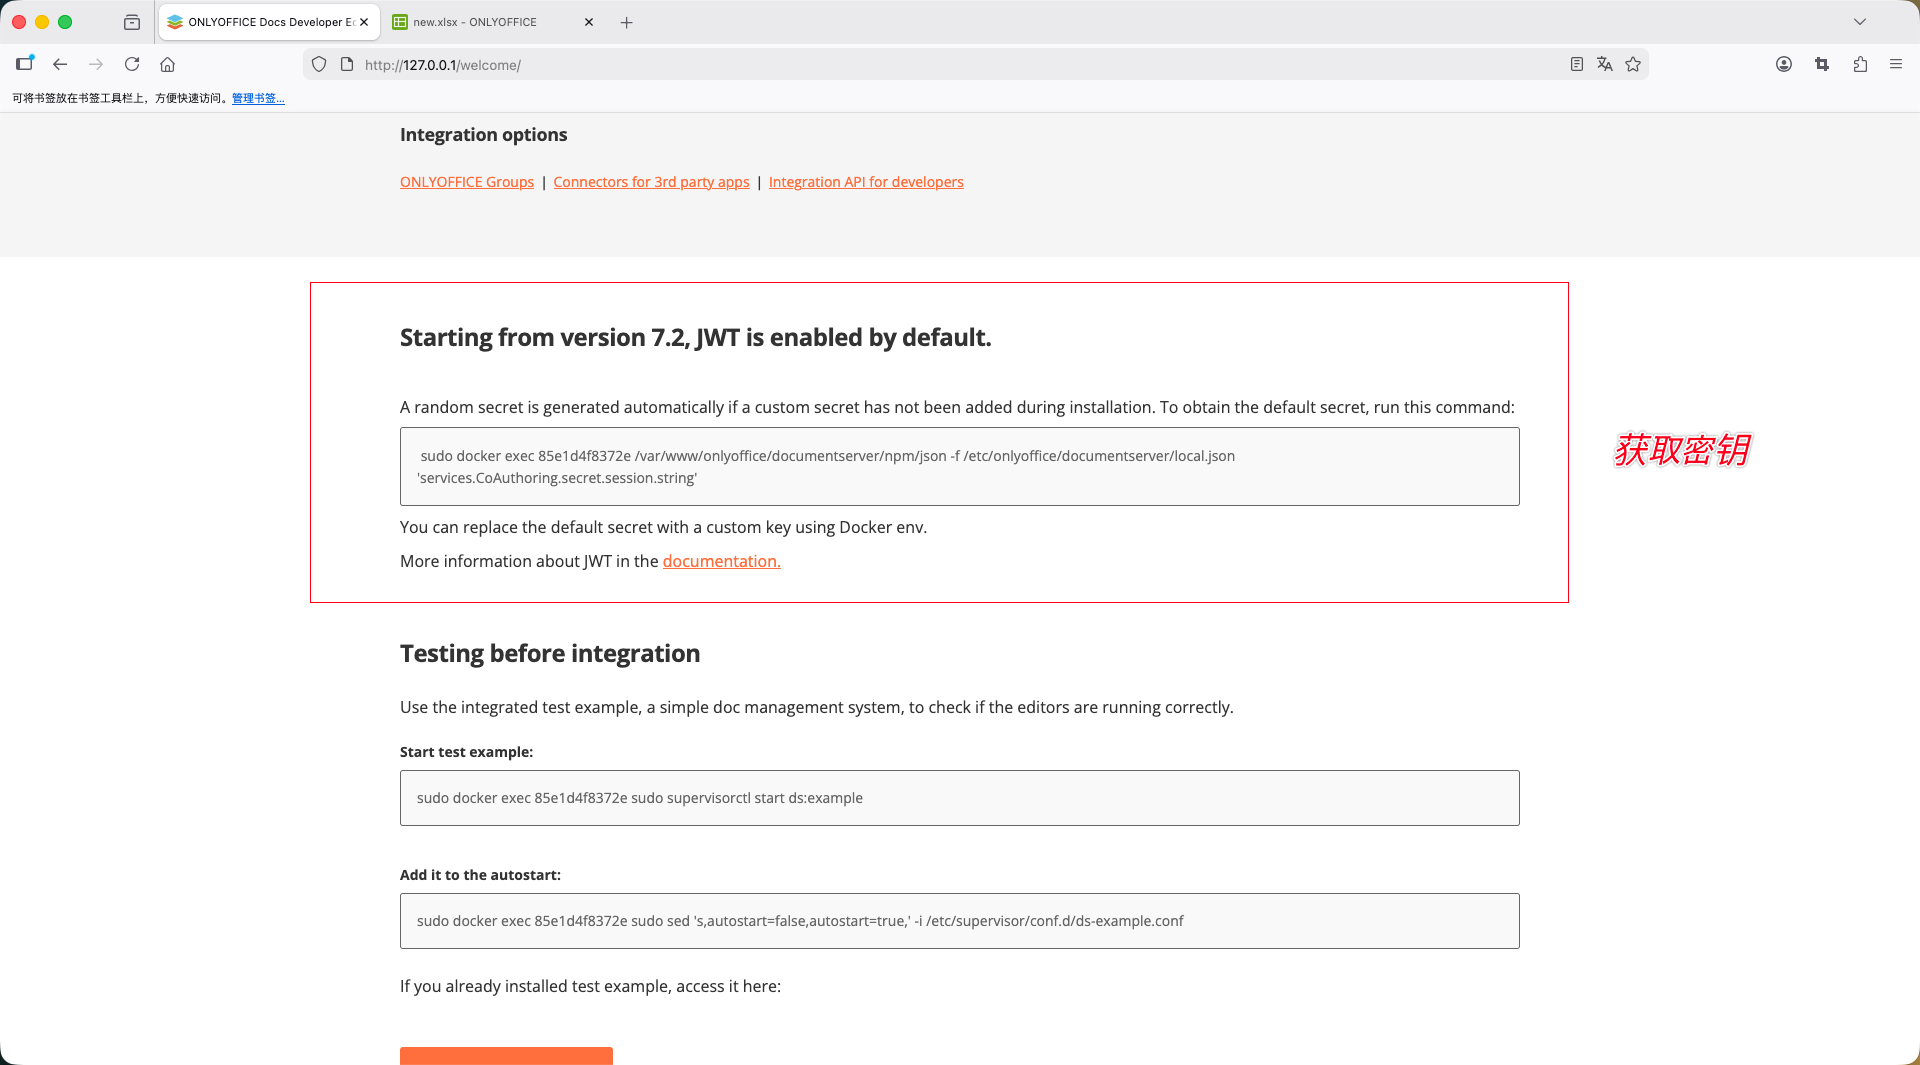
Task: Open the browser hamburger menu
Action: pyautogui.click(x=1896, y=64)
